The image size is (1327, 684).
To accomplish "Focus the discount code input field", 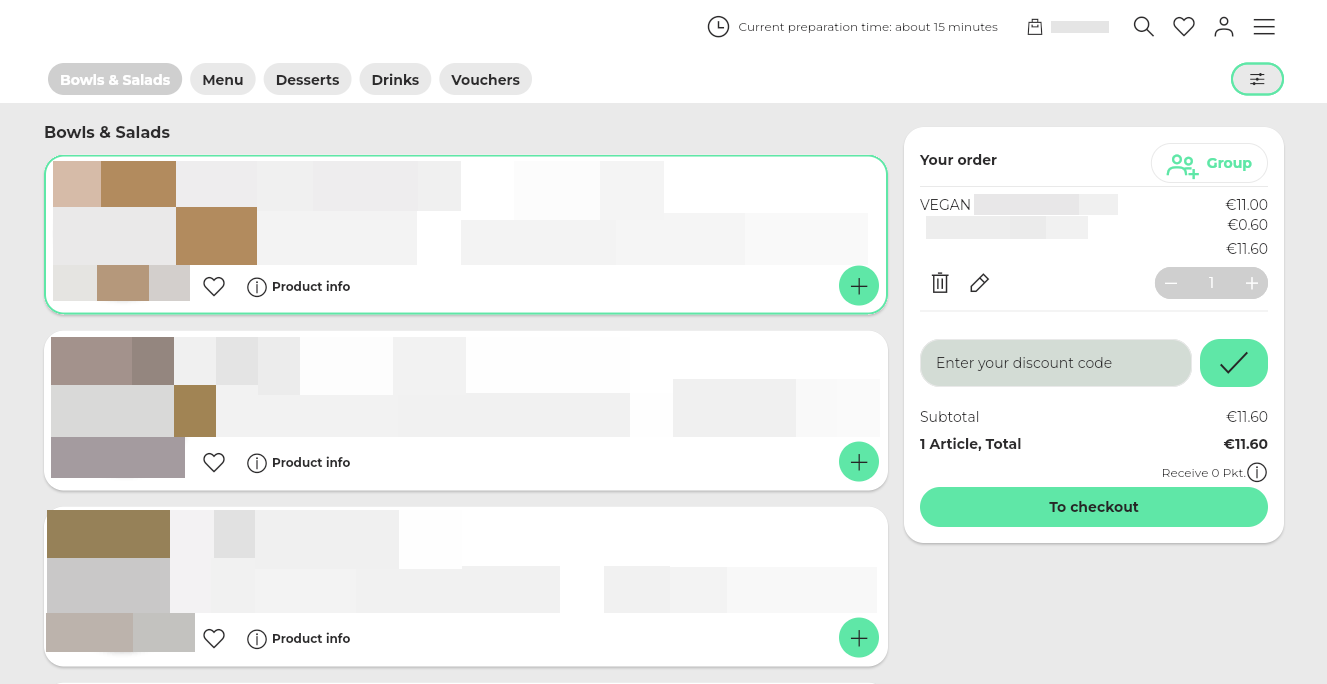I will click(1055, 363).
